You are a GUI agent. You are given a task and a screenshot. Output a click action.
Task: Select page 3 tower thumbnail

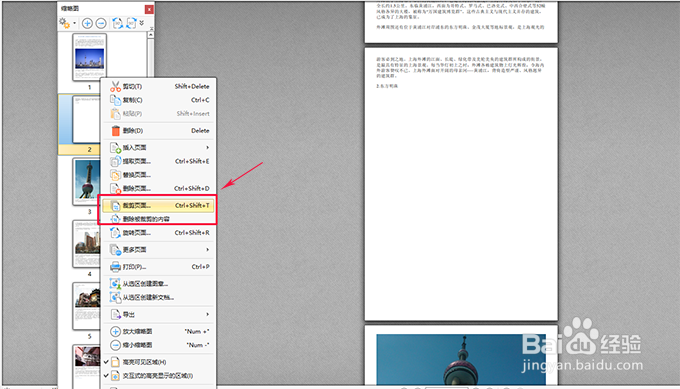(87, 181)
